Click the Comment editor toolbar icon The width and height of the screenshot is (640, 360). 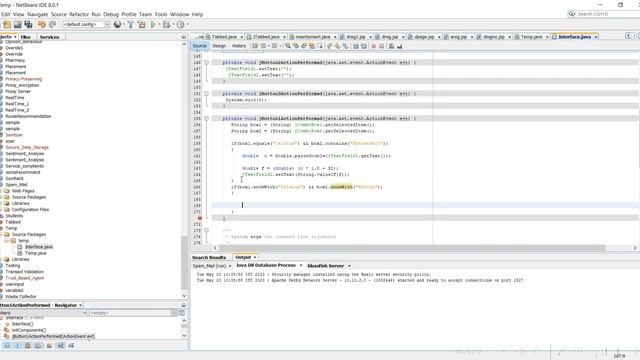tap(391, 46)
